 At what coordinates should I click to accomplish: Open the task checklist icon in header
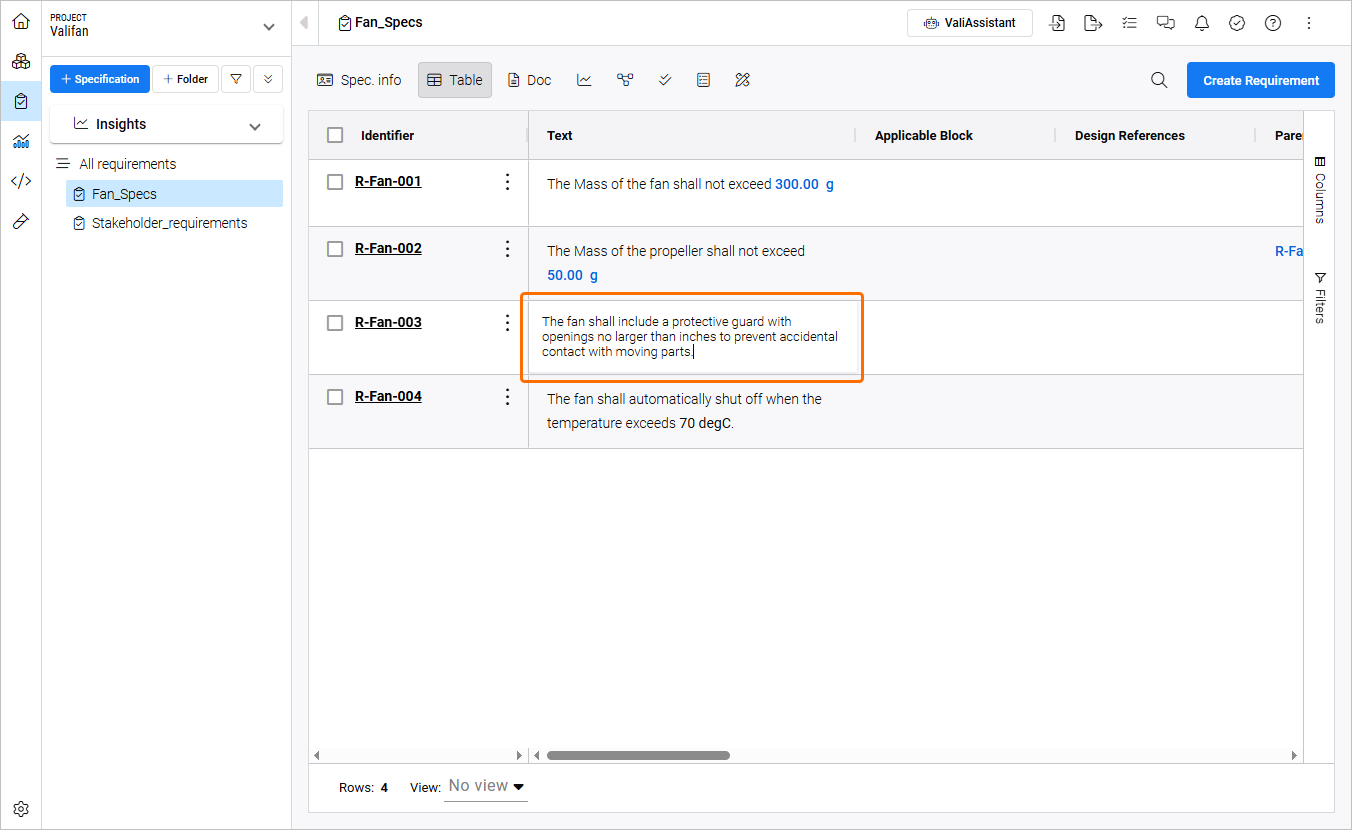(1129, 23)
